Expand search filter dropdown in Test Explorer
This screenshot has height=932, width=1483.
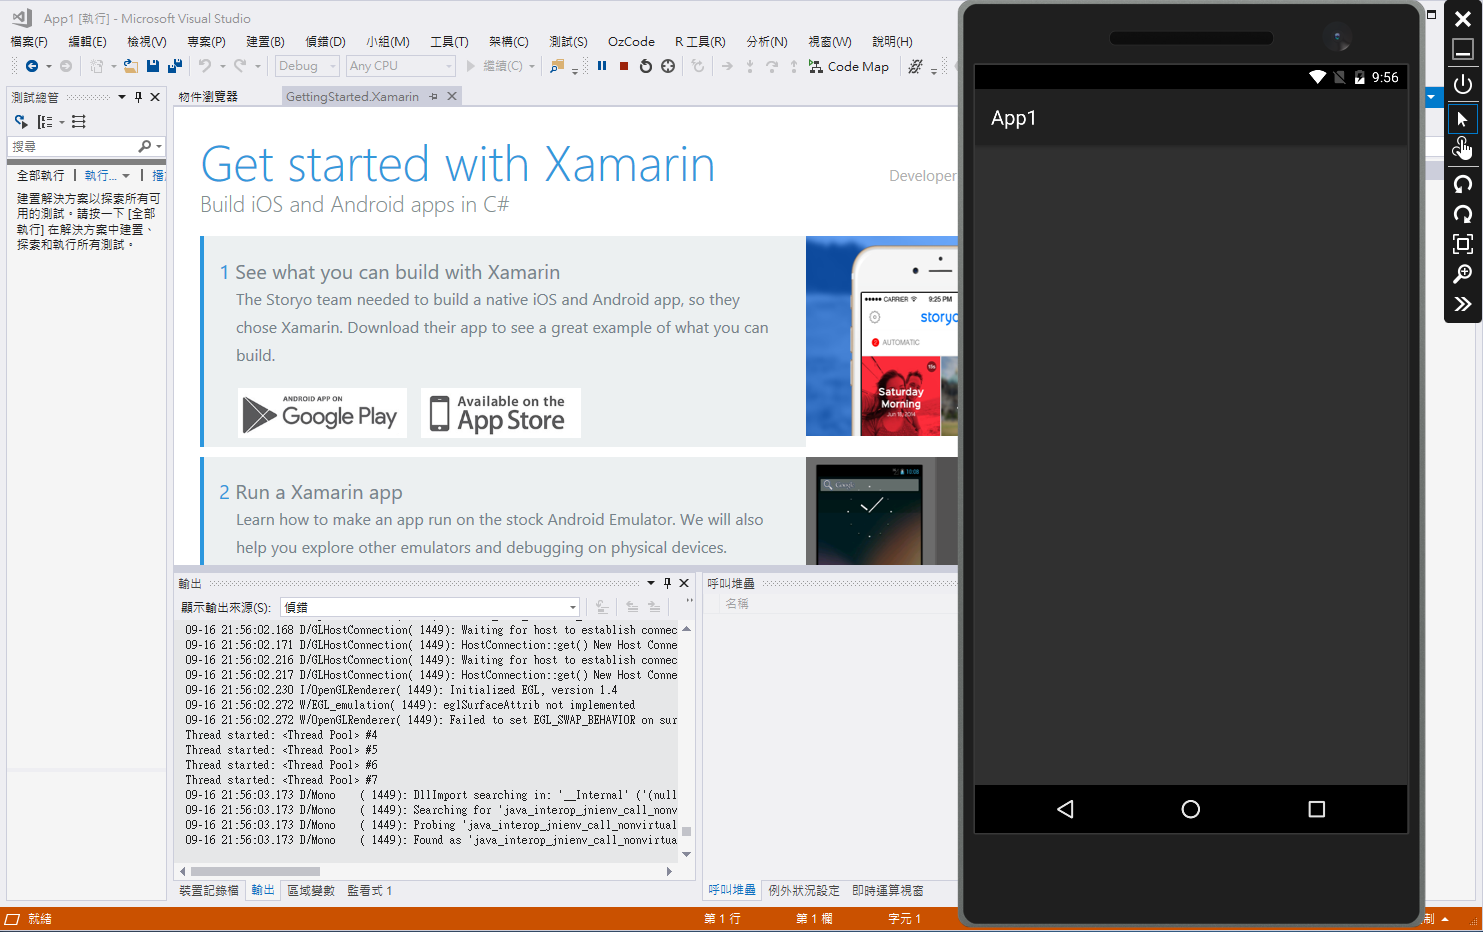click(159, 147)
